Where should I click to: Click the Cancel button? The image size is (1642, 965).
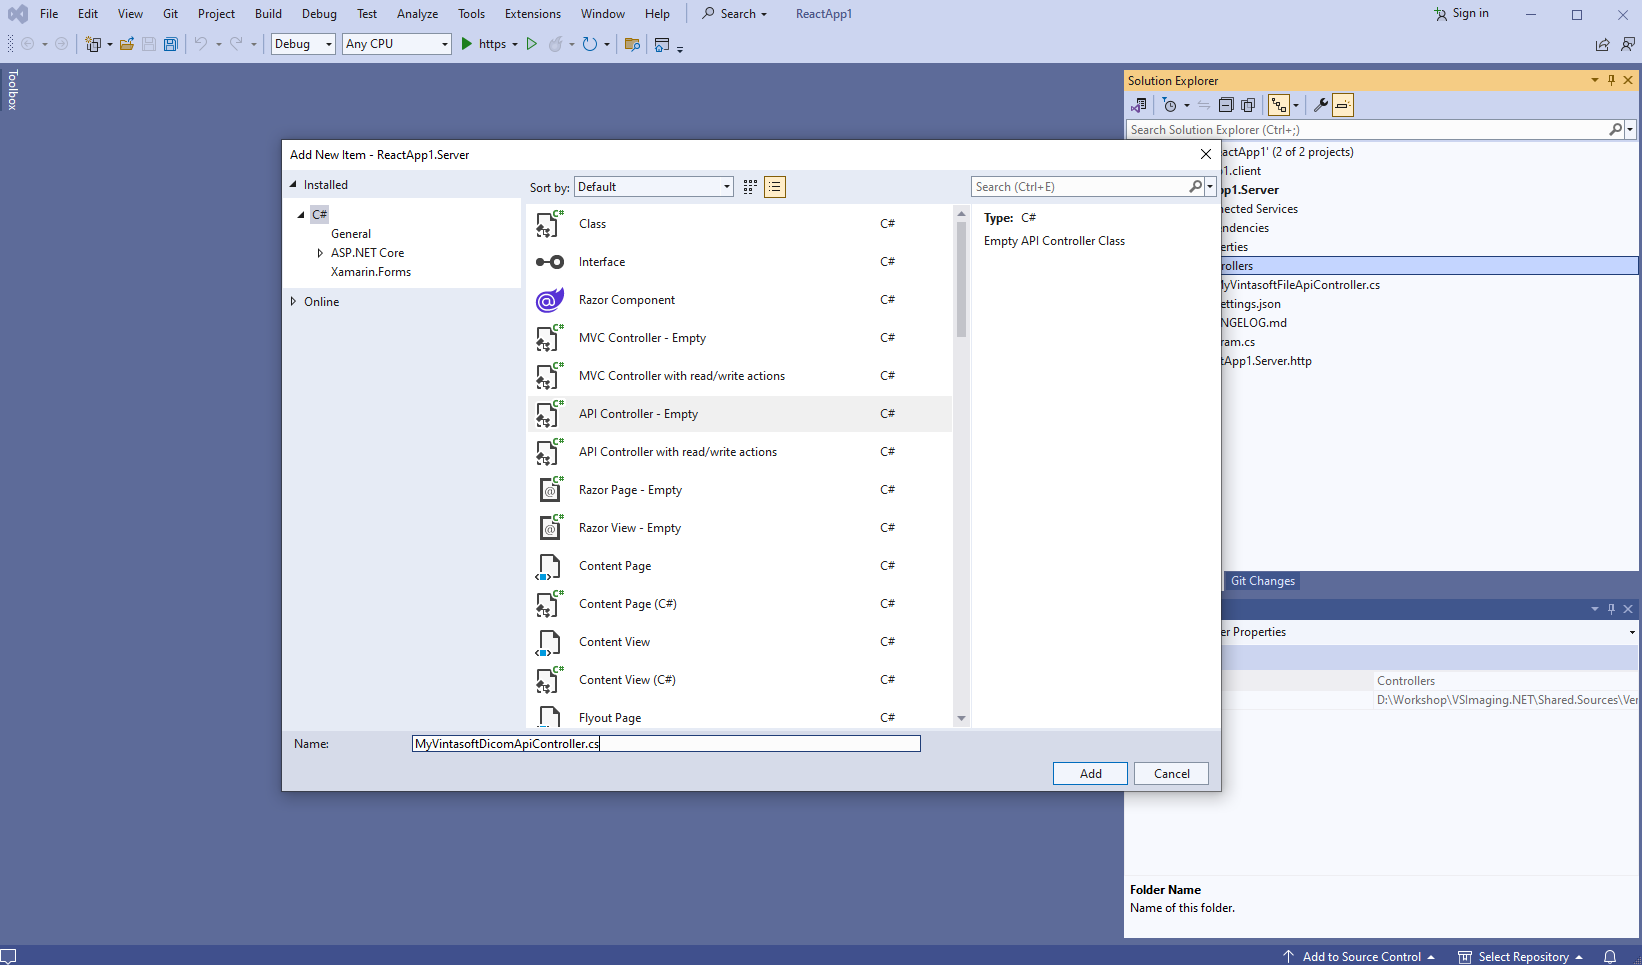click(x=1171, y=774)
